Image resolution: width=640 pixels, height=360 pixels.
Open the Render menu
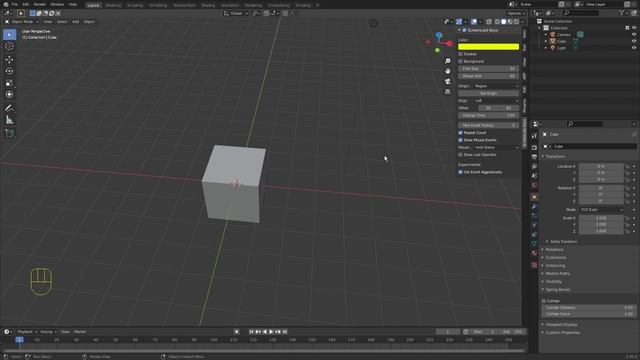pyautogui.click(x=40, y=4)
